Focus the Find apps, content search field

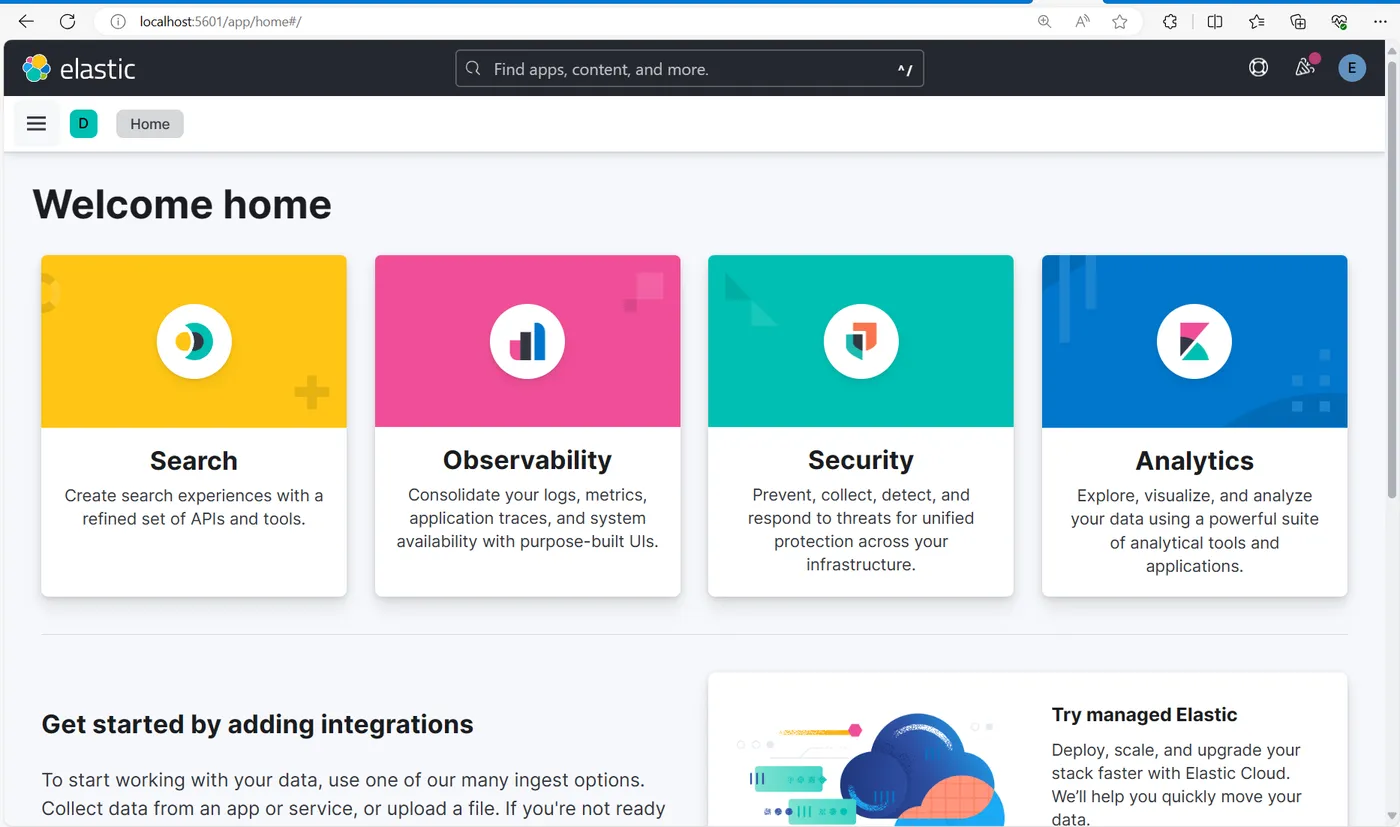[690, 69]
